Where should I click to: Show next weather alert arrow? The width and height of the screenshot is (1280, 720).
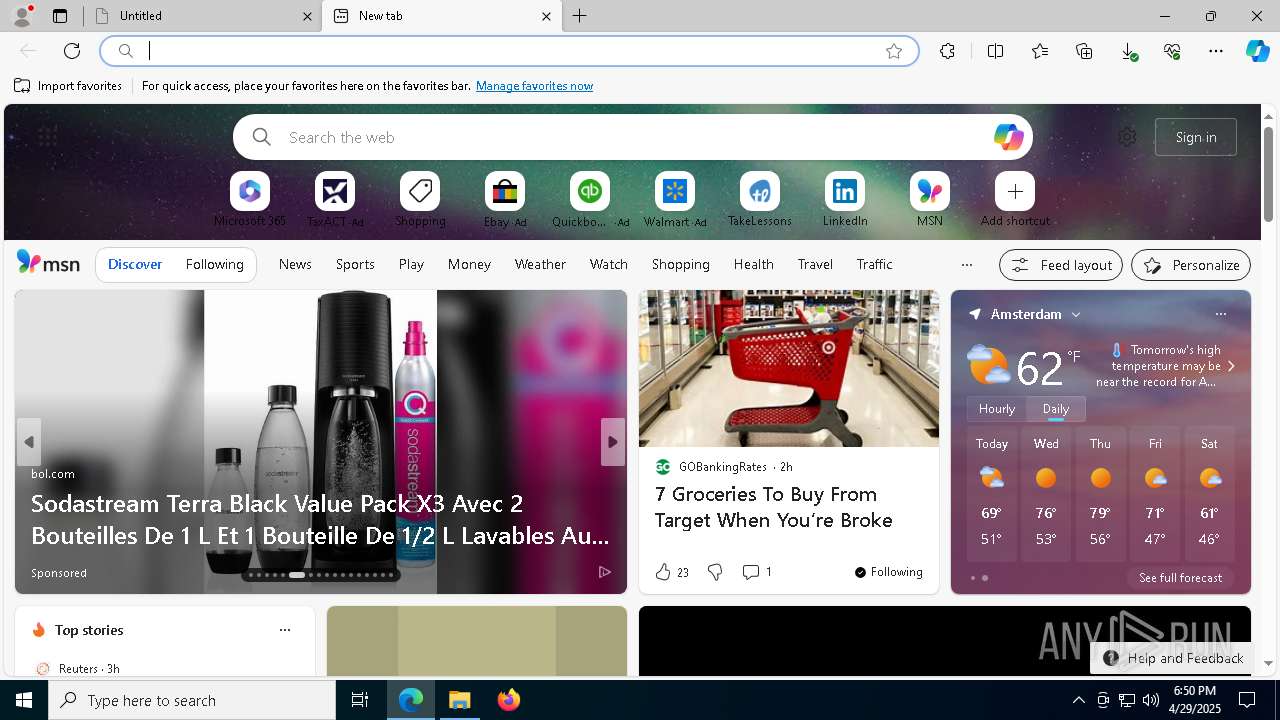coord(1231,366)
